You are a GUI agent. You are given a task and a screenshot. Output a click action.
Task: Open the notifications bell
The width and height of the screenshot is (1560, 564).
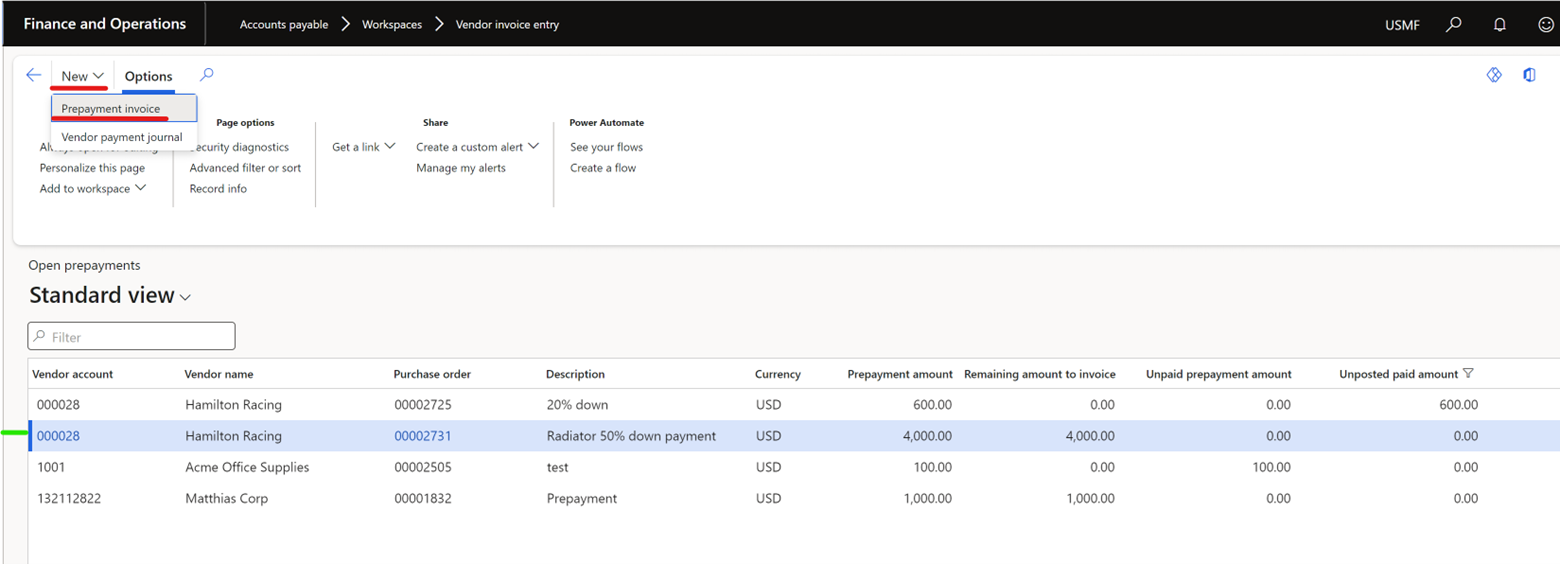pyautogui.click(x=1499, y=24)
